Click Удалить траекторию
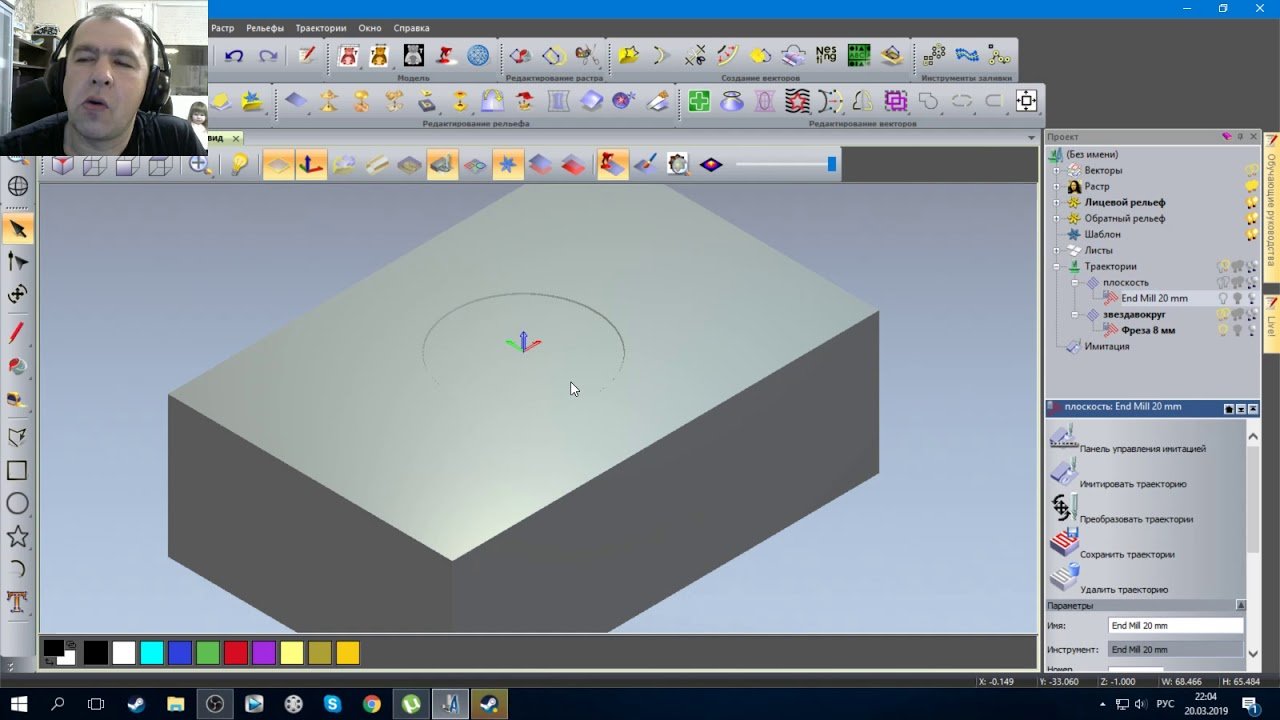Image resolution: width=1280 pixels, height=720 pixels. pos(1123,589)
